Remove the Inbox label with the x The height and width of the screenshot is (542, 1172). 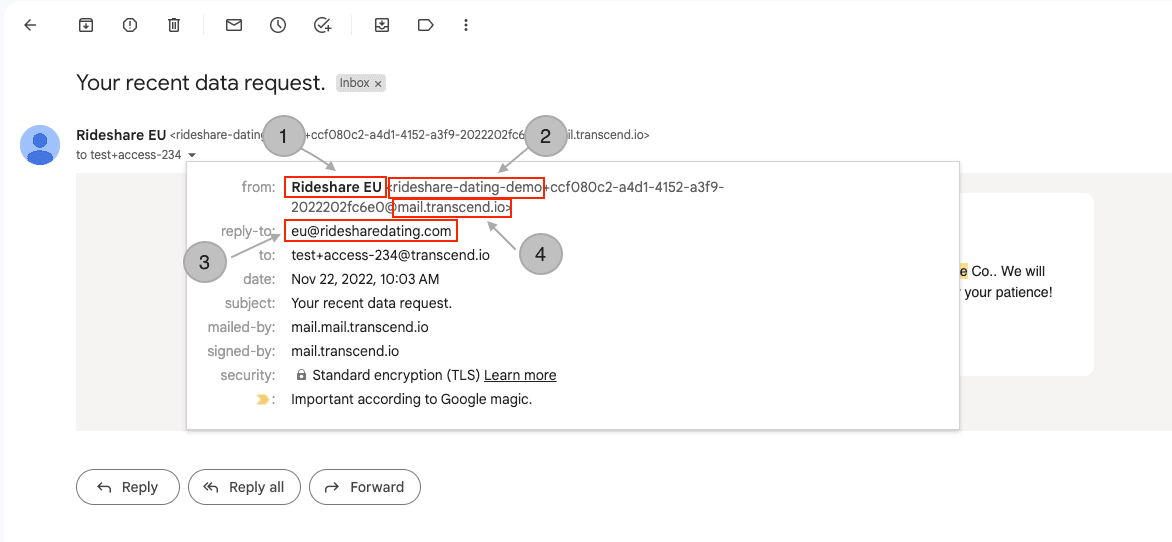tap(378, 84)
